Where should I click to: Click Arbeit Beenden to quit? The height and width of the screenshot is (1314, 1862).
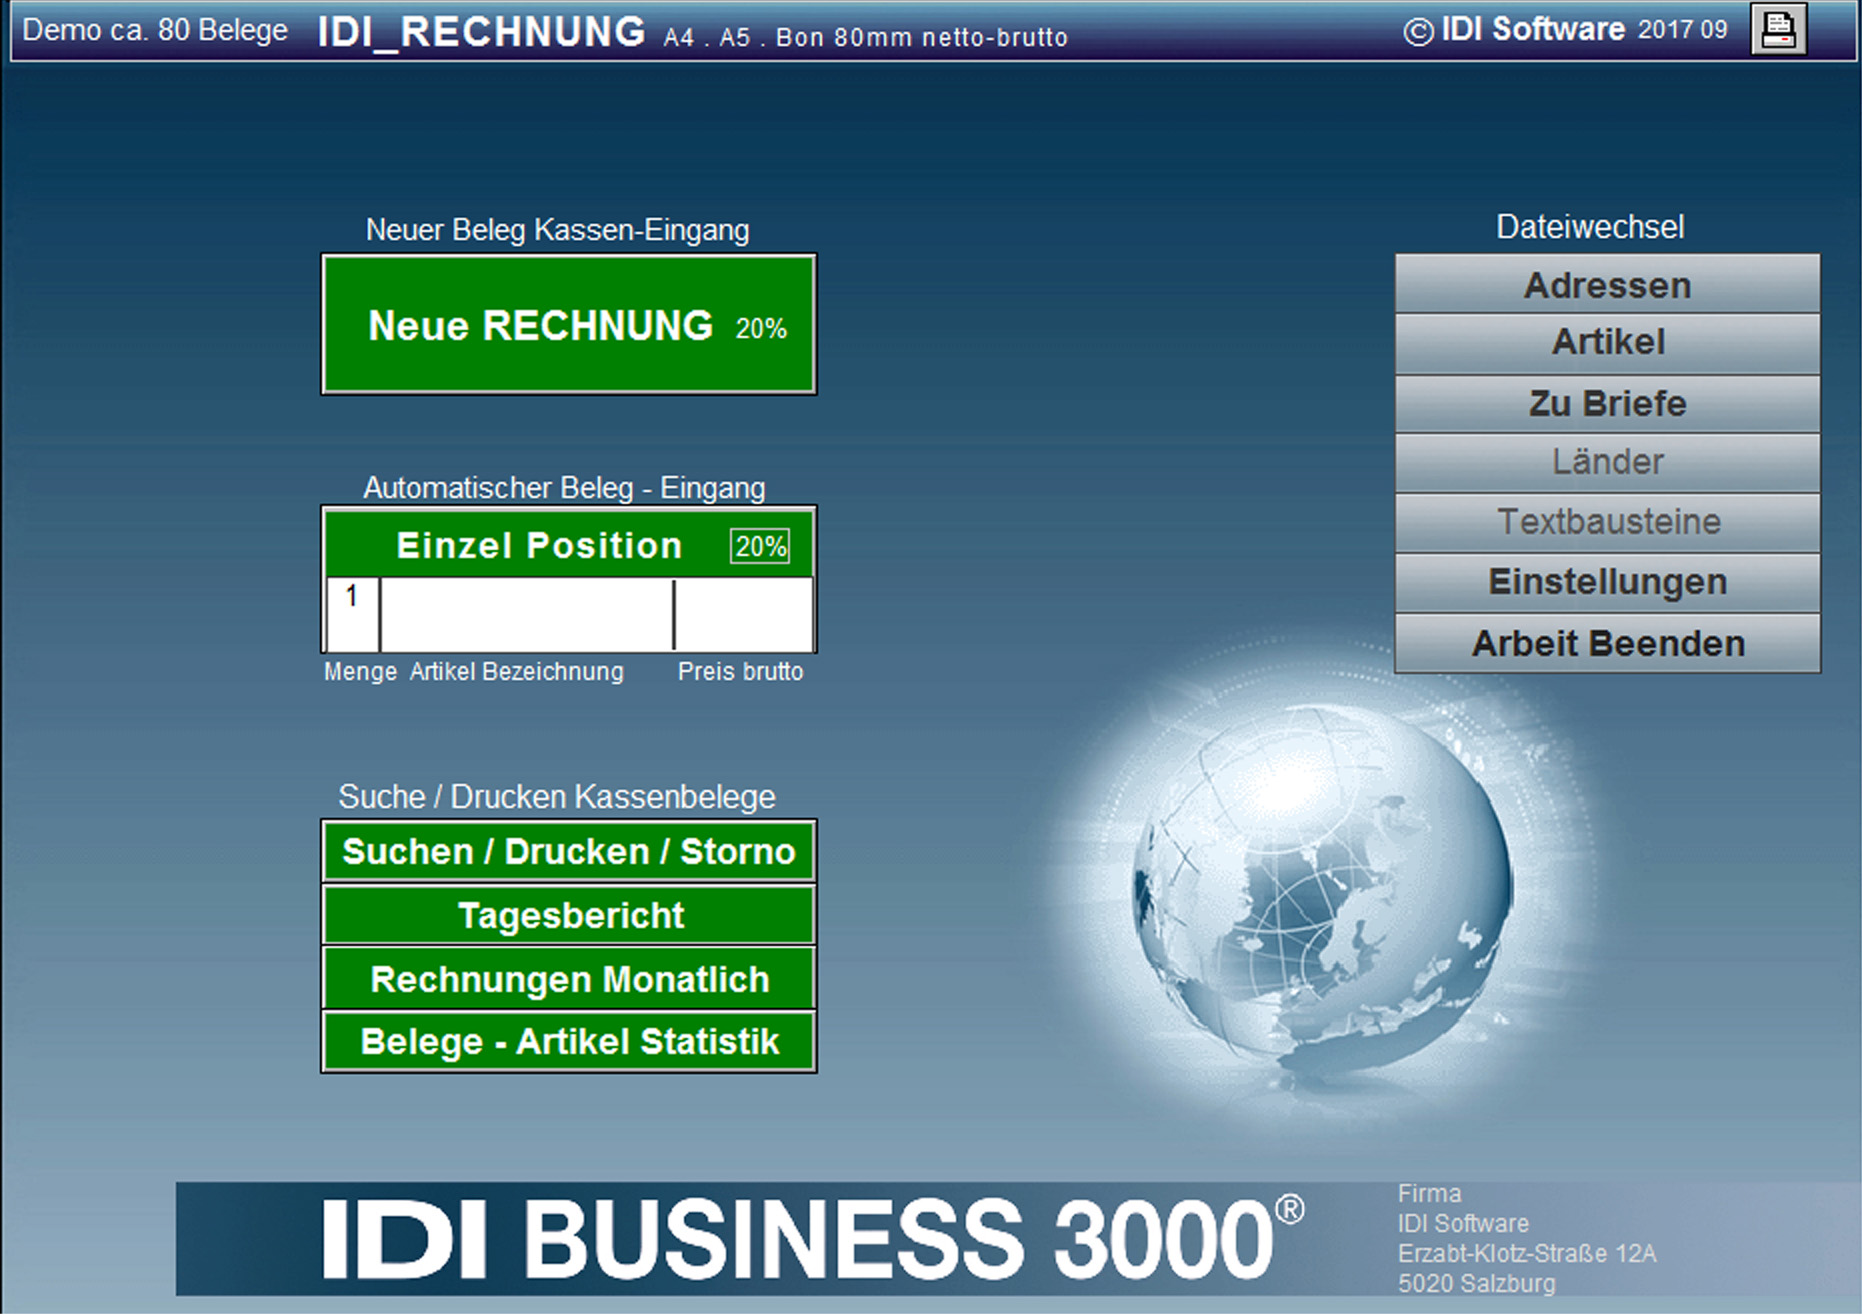(x=1607, y=643)
